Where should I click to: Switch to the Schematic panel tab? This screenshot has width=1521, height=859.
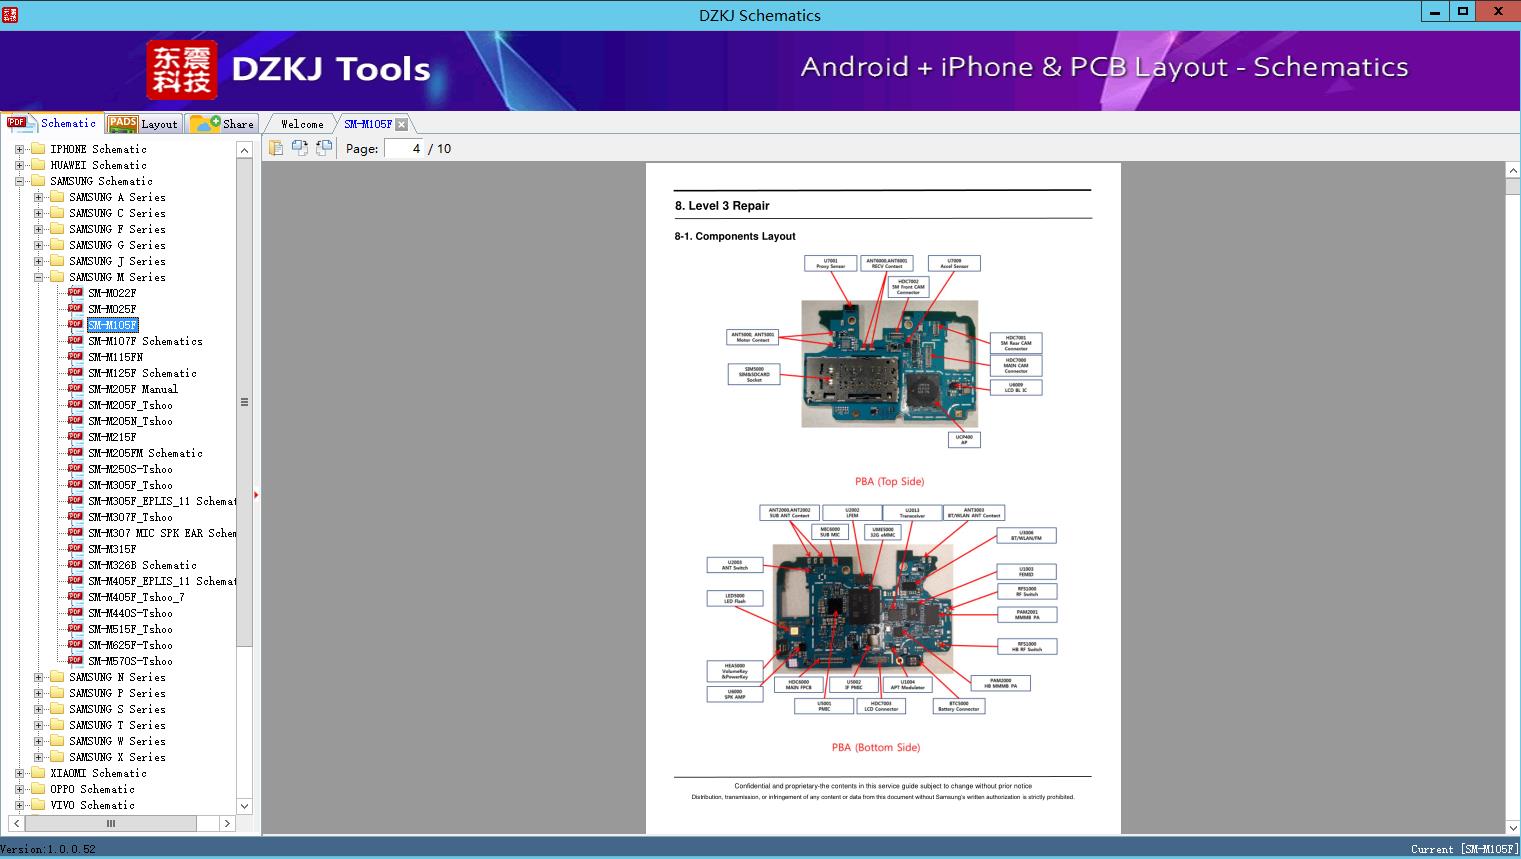[x=52, y=123]
